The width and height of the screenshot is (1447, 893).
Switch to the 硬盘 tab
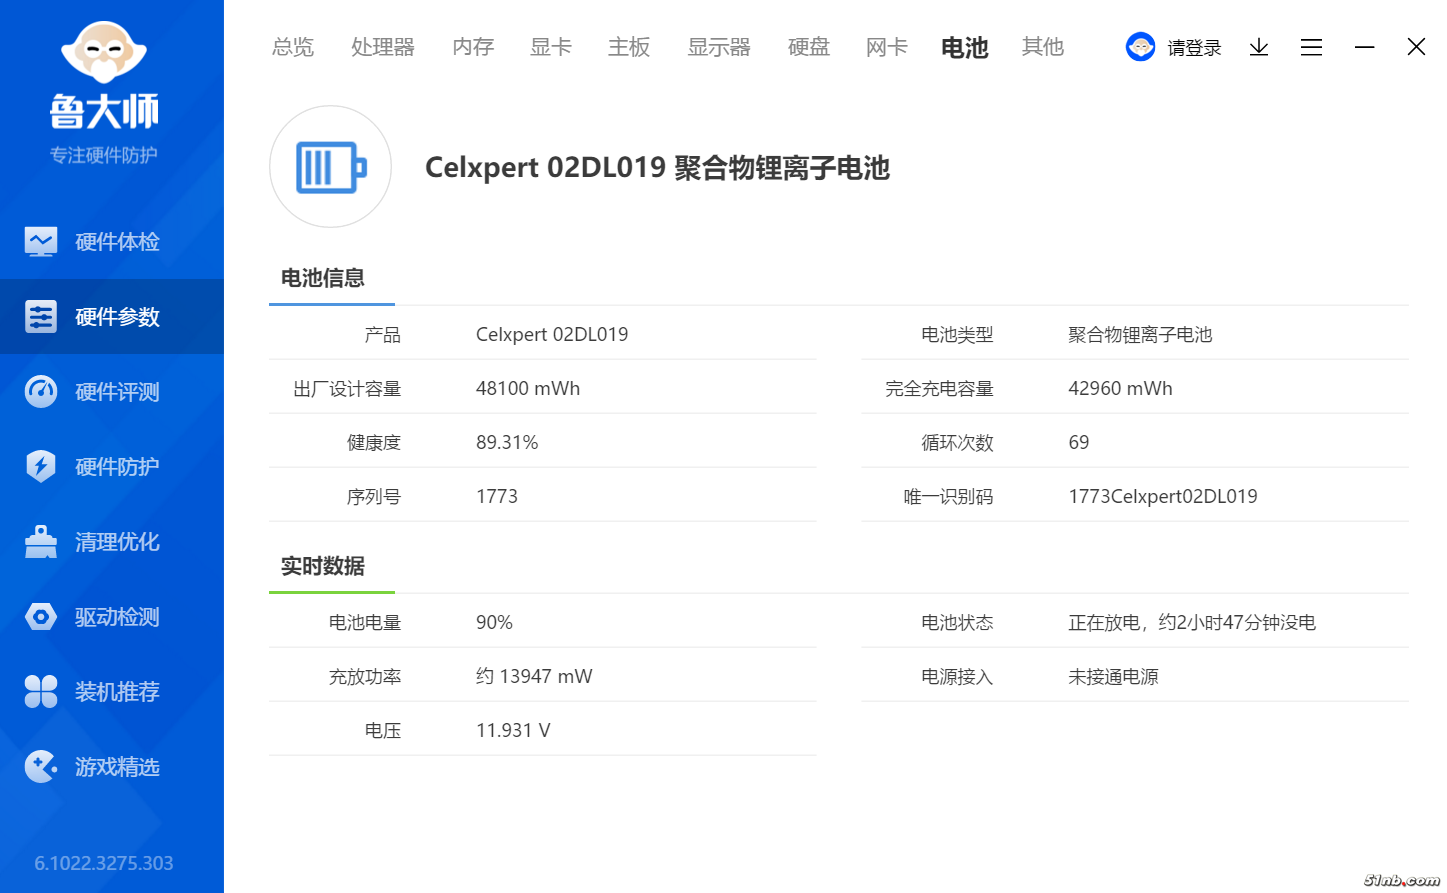click(809, 47)
